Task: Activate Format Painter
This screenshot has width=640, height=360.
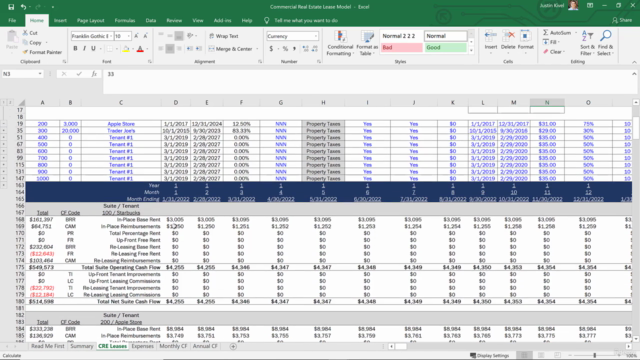Action: pos(42,52)
